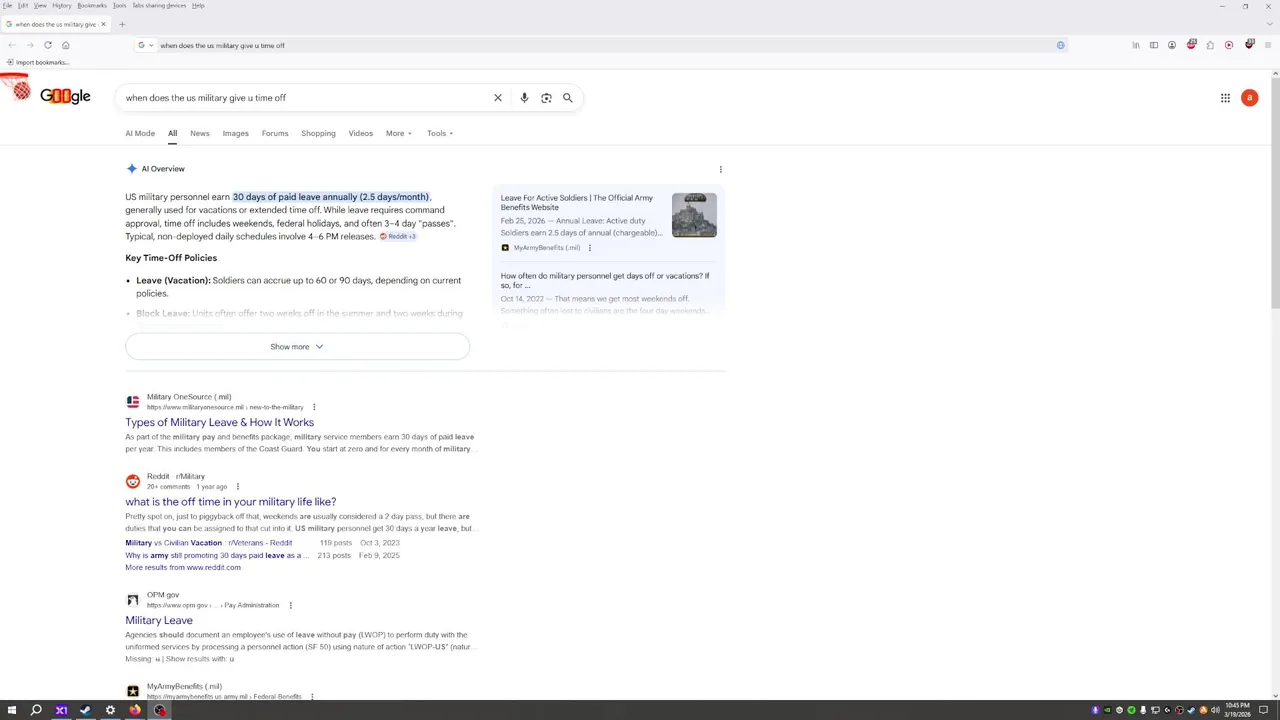This screenshot has width=1280, height=720.
Task: Open three-dot menu beside OPM.gov result
Action: pyautogui.click(x=290, y=605)
